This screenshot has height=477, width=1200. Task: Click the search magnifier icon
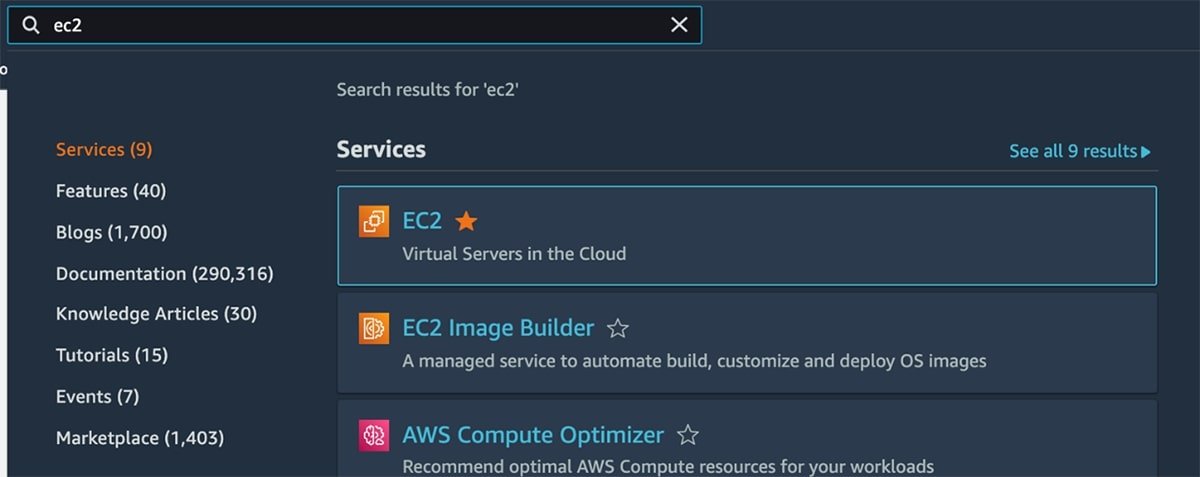33,26
